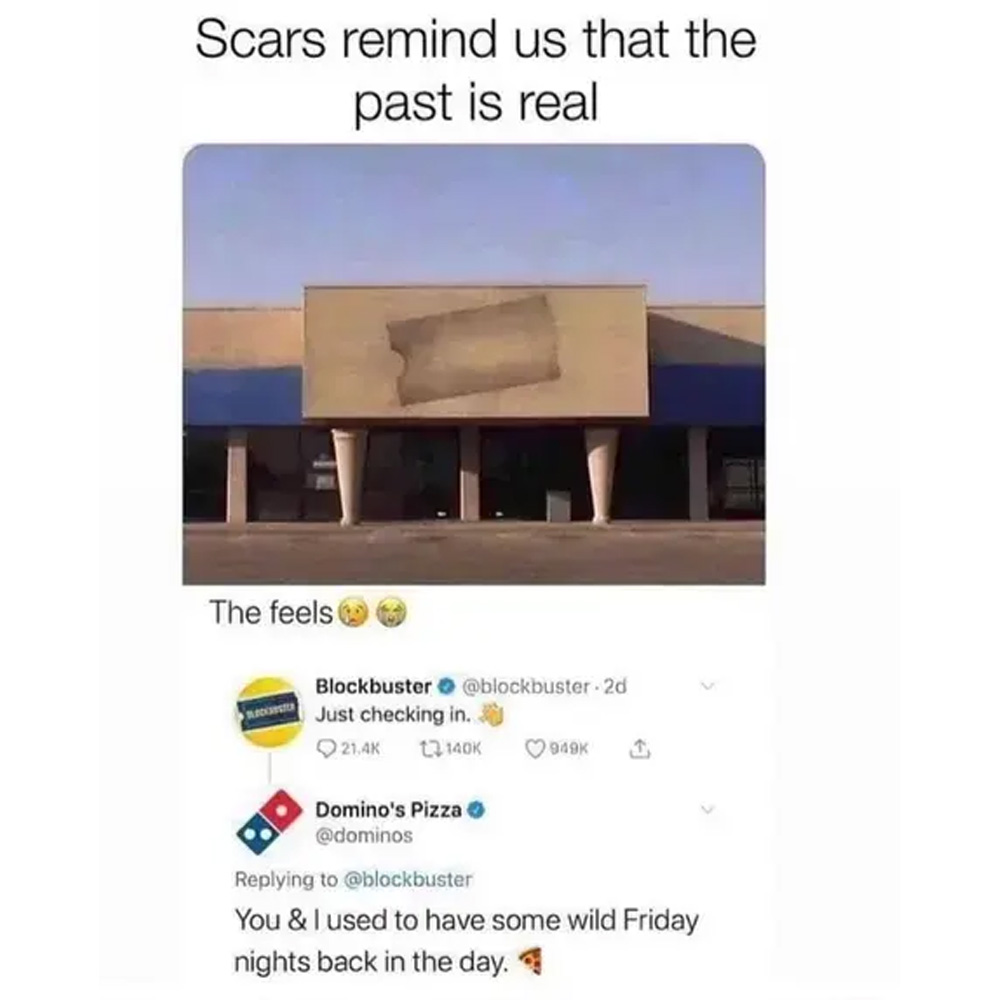1000x1000 pixels.
Task: Click Domino's Pizza verified badge
Action: [477, 810]
